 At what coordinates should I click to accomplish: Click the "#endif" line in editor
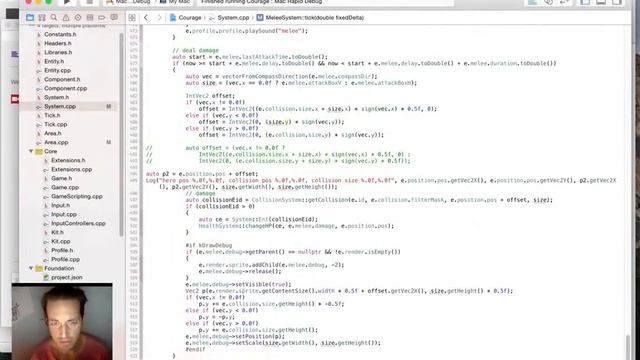(x=195, y=349)
